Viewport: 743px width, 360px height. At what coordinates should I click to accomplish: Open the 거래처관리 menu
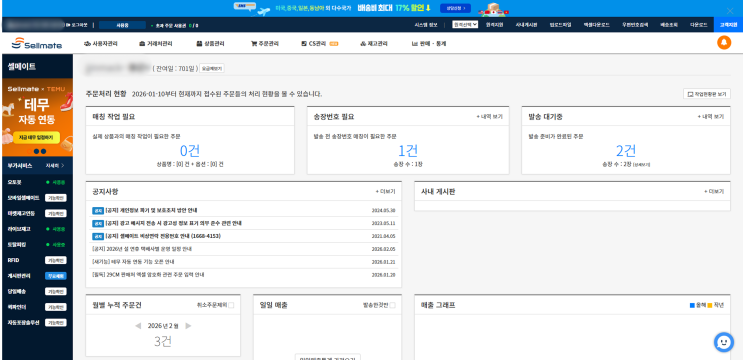tap(155, 44)
